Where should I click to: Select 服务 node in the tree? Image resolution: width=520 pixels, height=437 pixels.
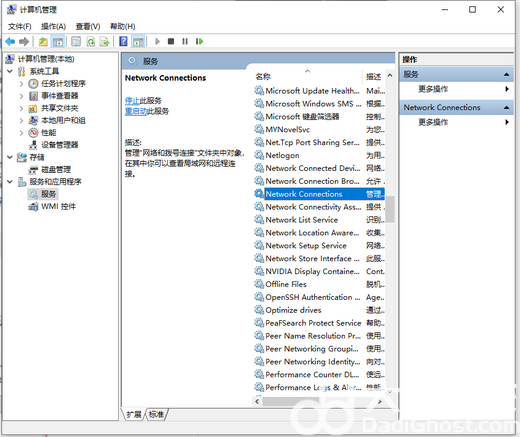[x=48, y=194]
